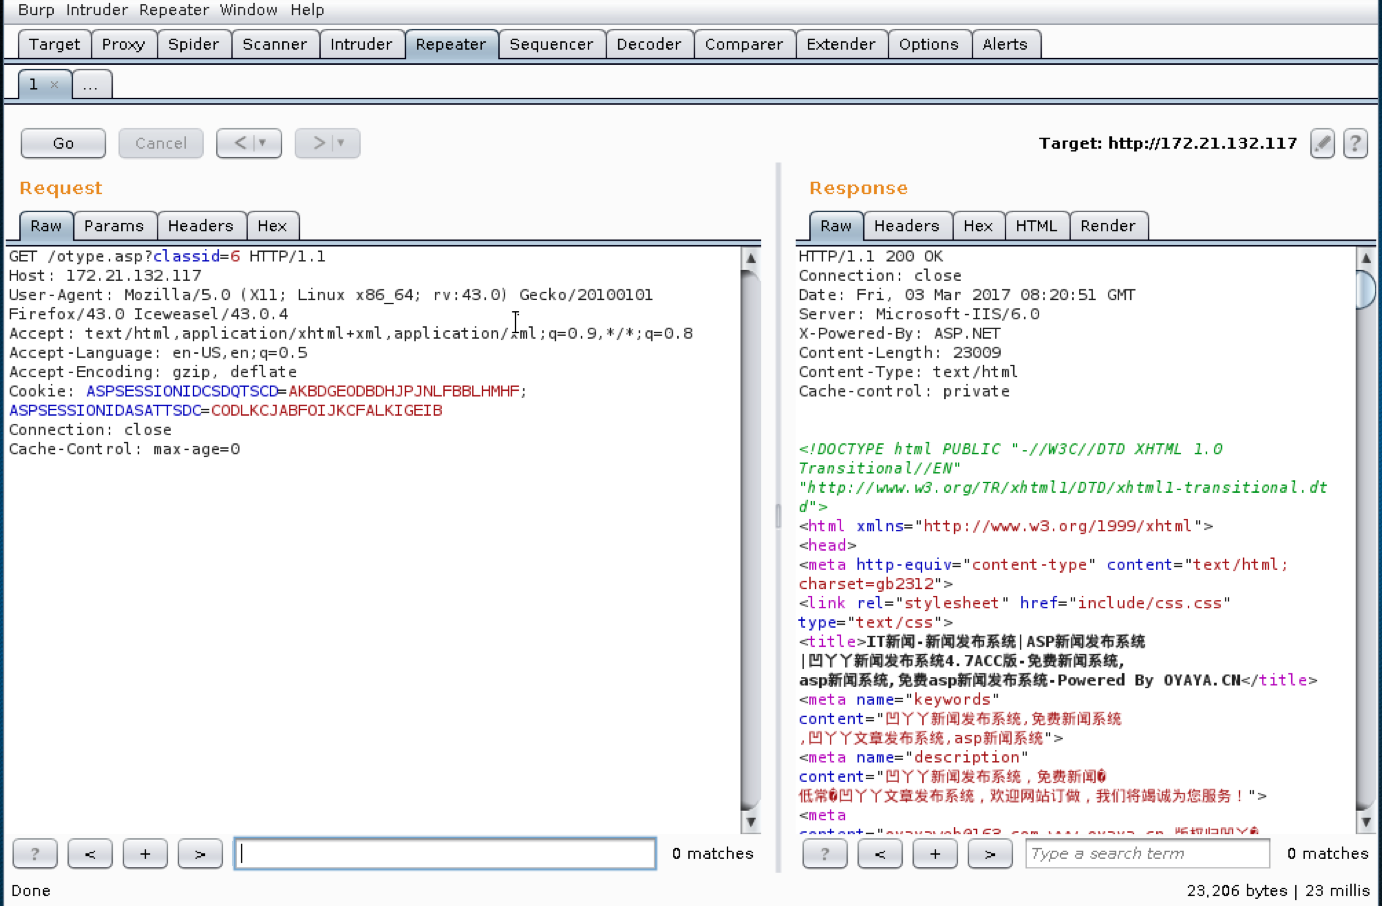Go to previous match in request search
This screenshot has width=1382, height=906.
pyautogui.click(x=90, y=854)
